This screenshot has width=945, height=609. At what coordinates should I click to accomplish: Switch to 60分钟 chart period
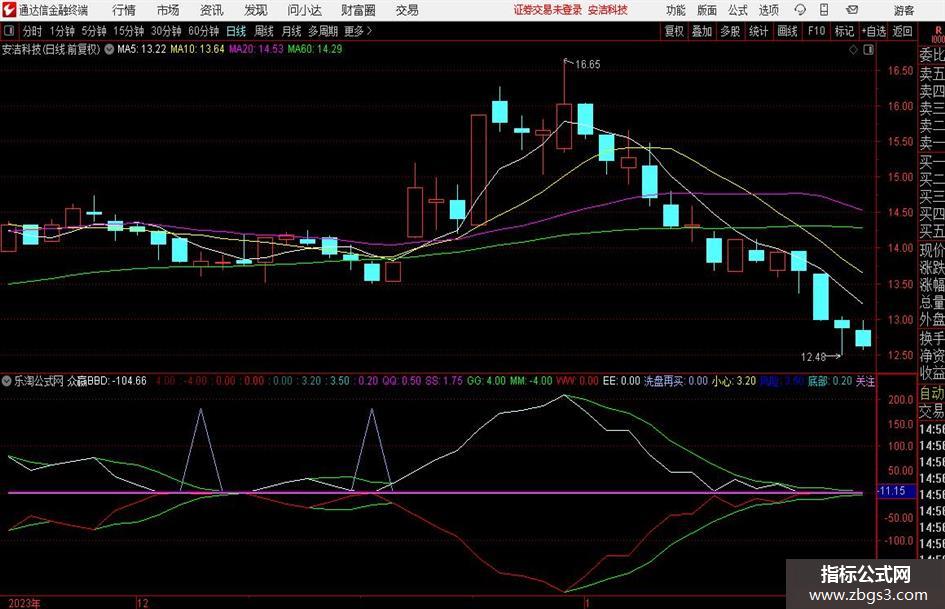point(203,31)
